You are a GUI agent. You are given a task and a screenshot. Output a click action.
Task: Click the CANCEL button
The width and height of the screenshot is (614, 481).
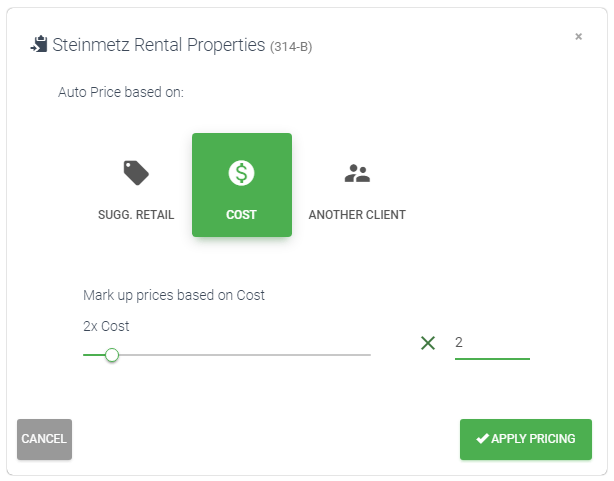44,439
